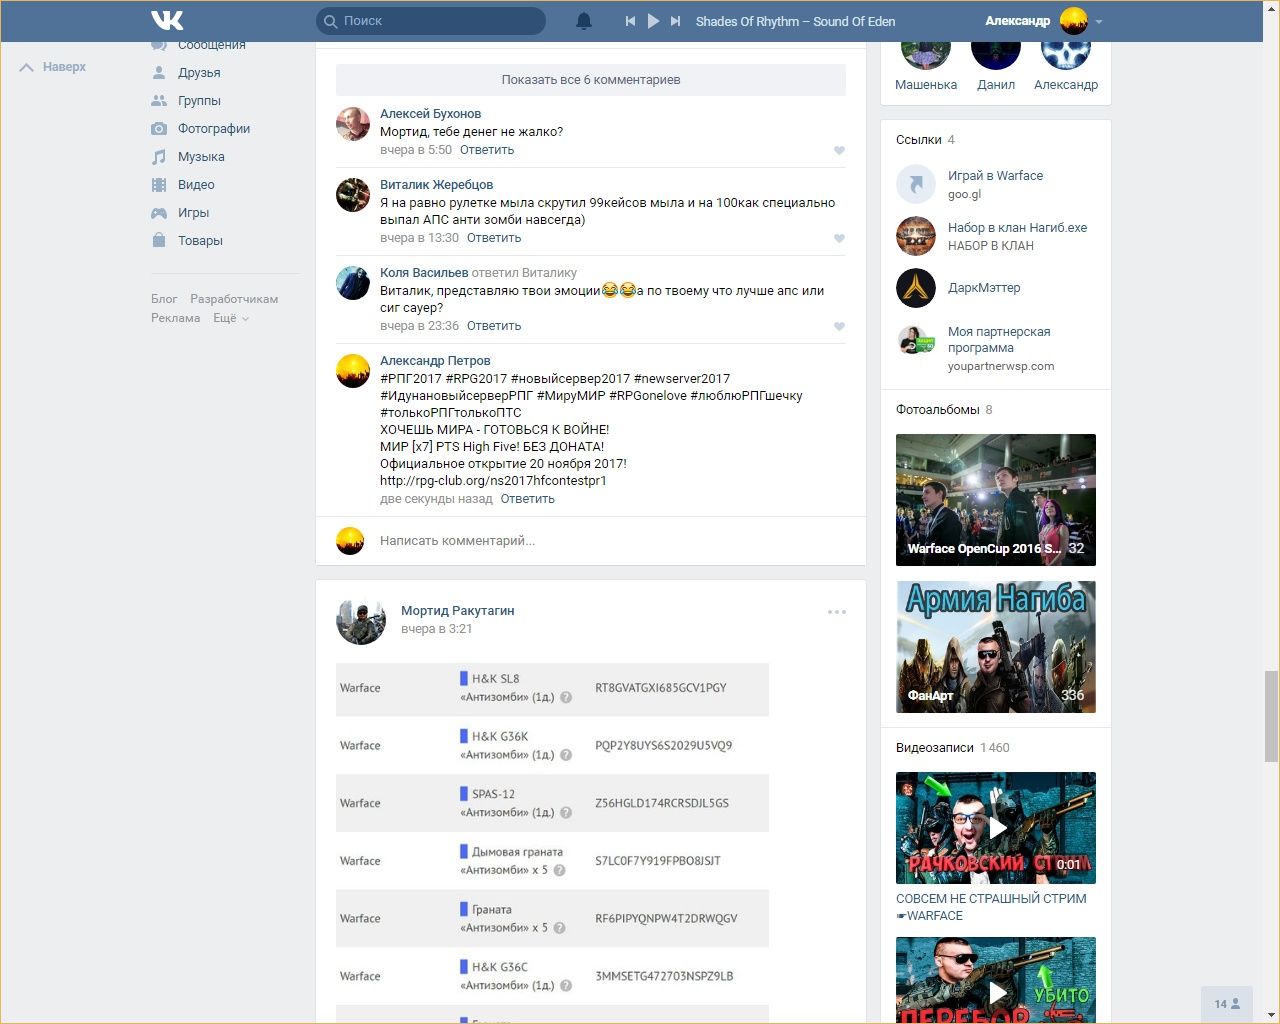Show all 6 comments
The height and width of the screenshot is (1024, 1280).
[591, 80]
